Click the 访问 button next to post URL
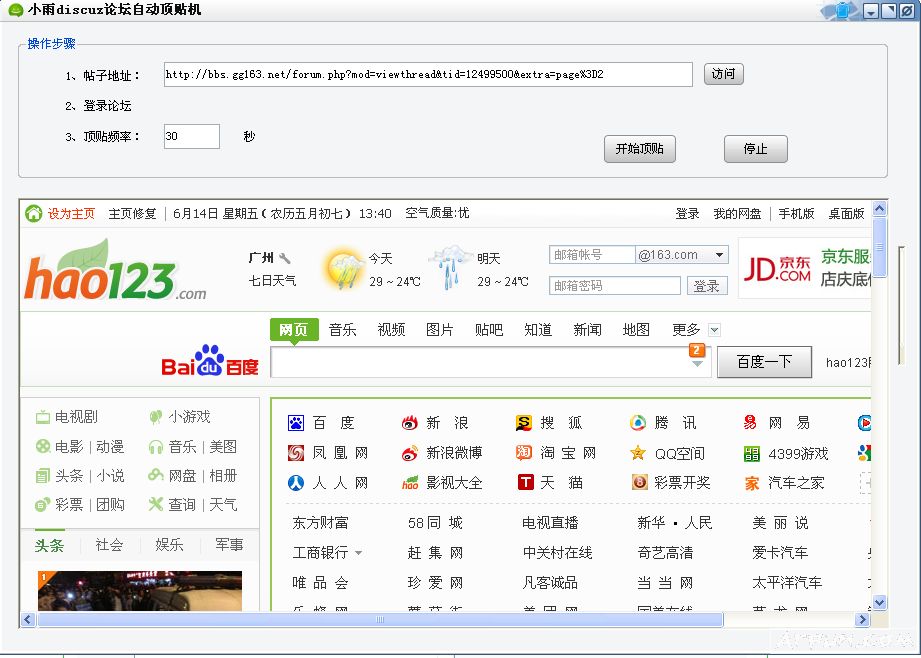 pyautogui.click(x=723, y=74)
